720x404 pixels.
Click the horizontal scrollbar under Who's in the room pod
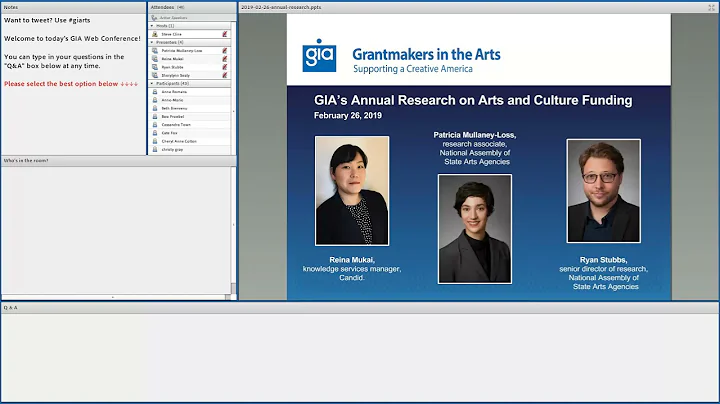115,297
